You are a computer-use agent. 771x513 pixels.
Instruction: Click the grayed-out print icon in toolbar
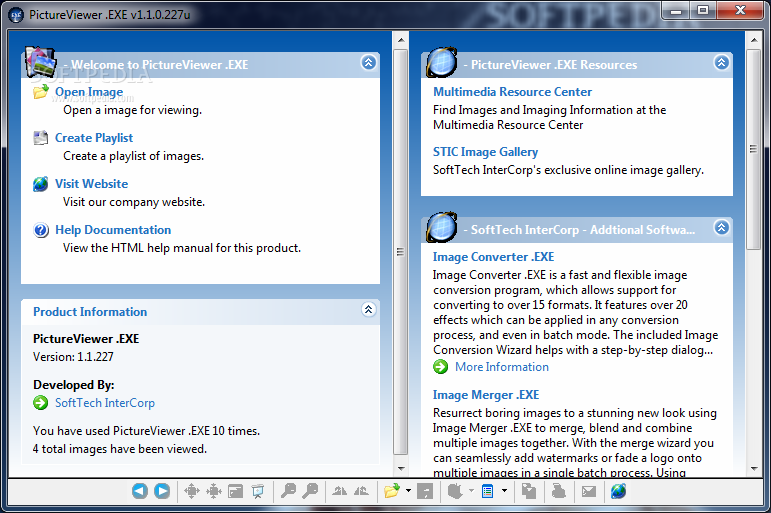[559, 491]
